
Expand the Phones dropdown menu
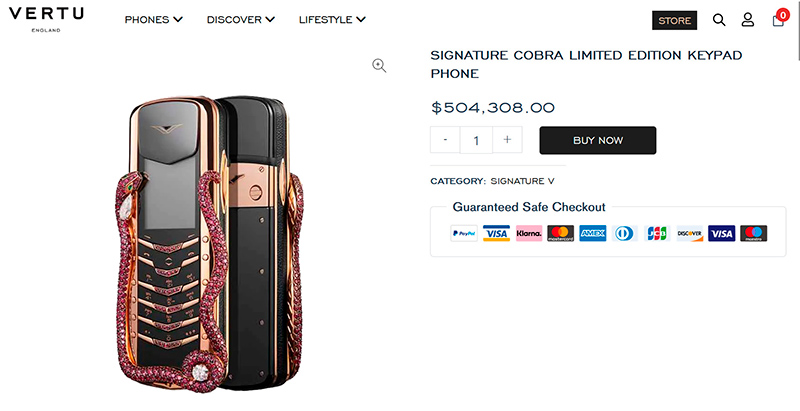click(x=153, y=20)
